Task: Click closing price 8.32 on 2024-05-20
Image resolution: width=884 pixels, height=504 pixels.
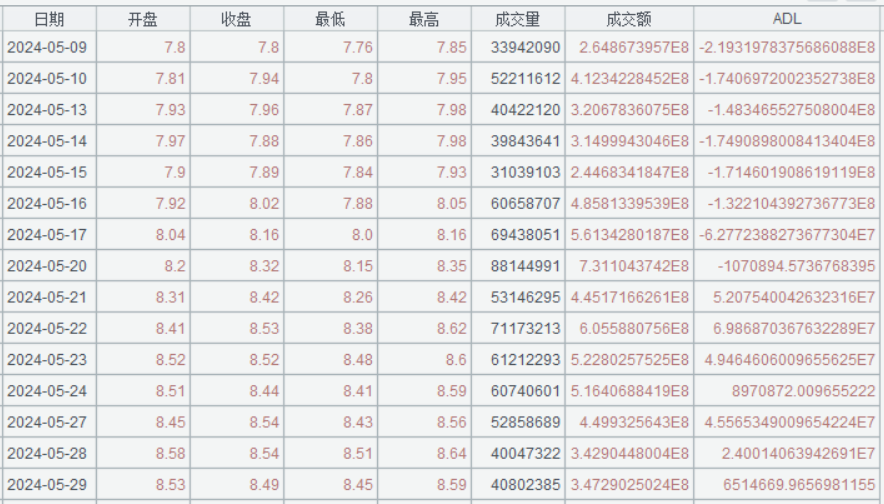Action: point(264,266)
